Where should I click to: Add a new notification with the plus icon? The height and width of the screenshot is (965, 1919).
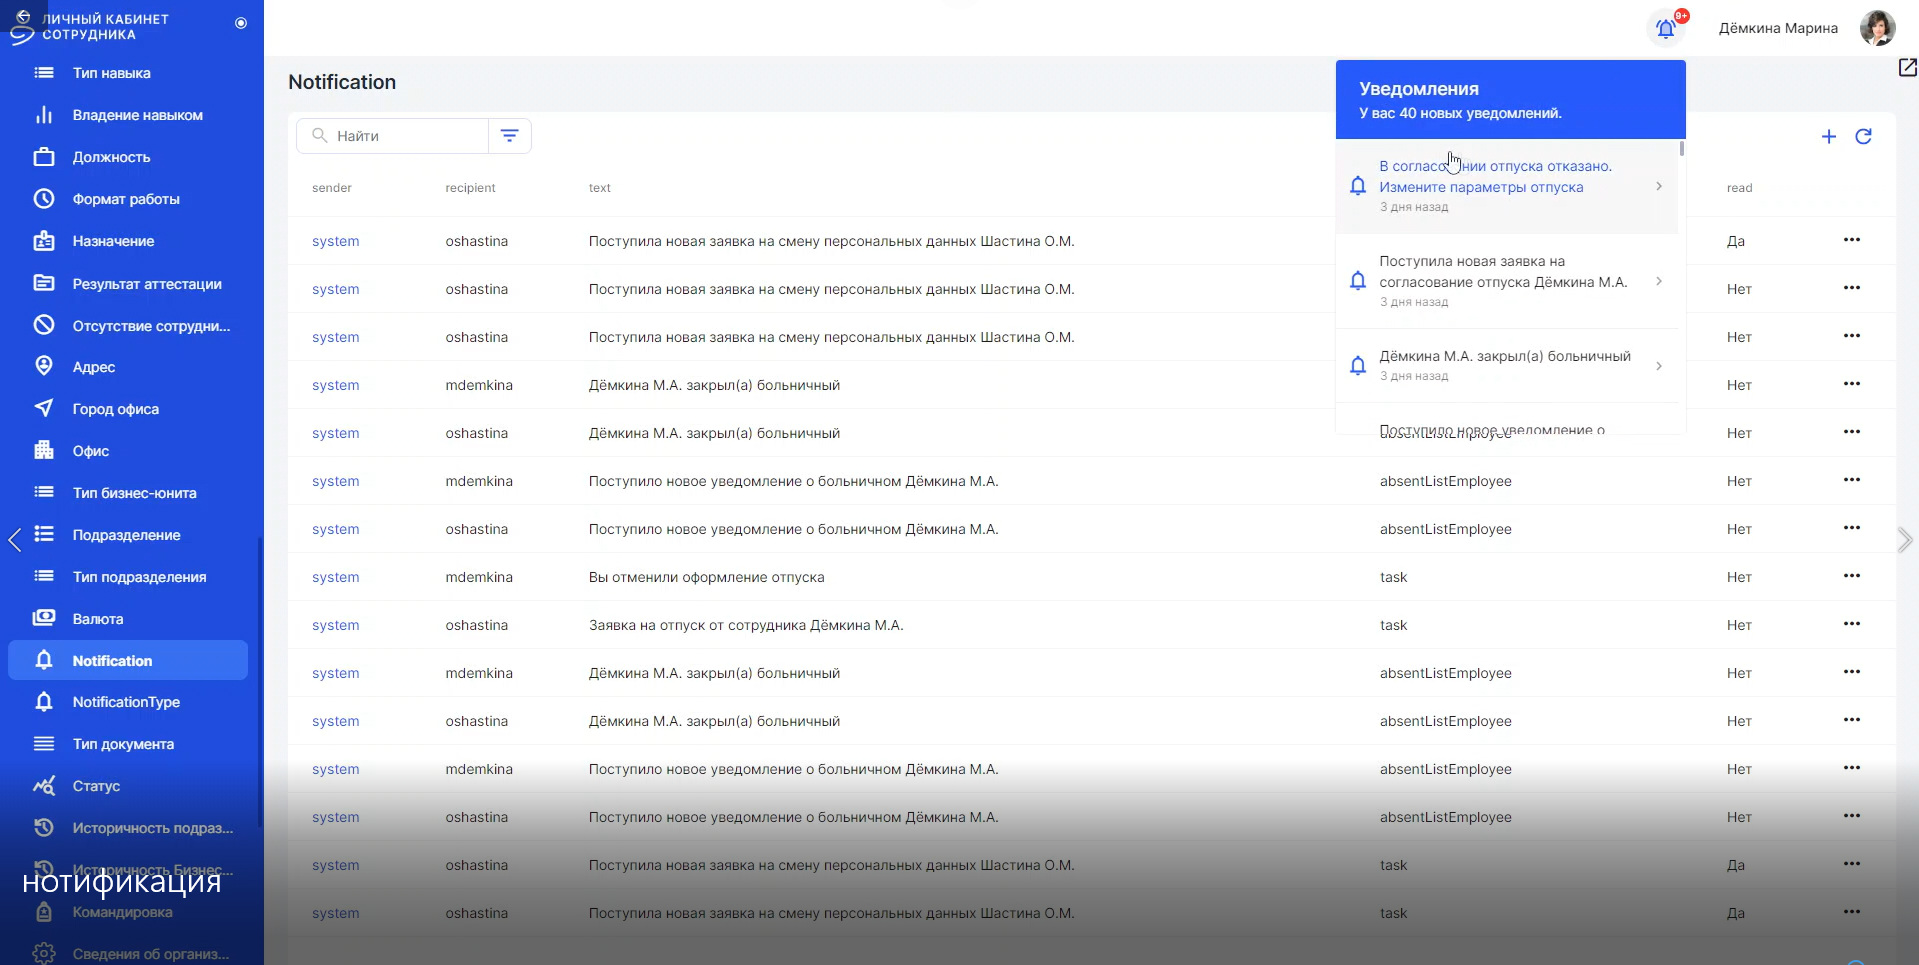pos(1828,137)
